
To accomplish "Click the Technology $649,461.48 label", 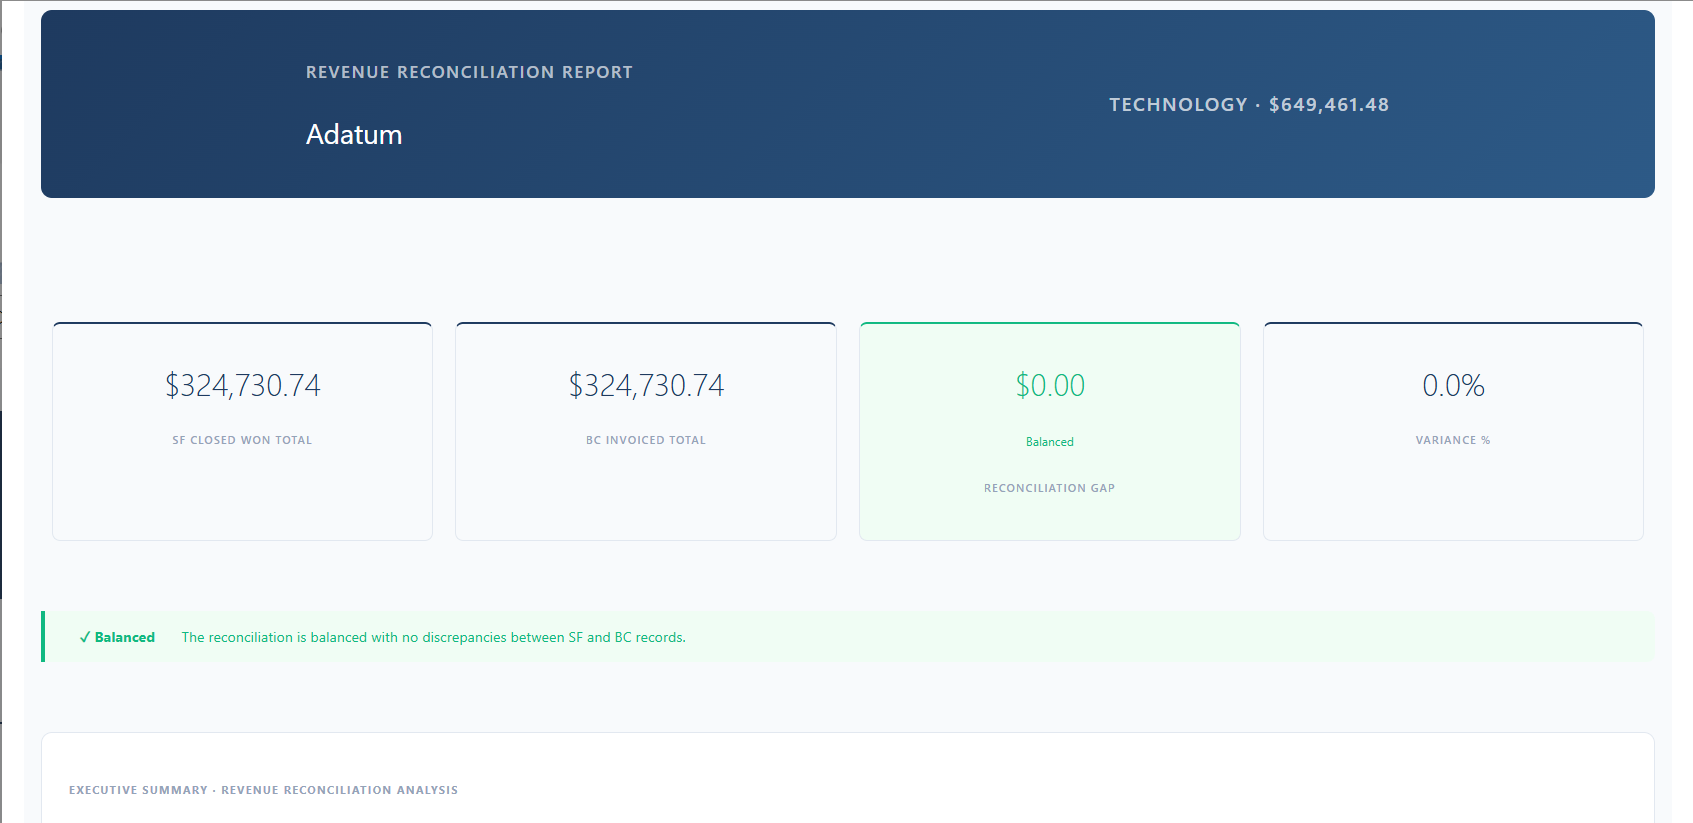I will 1249,104.
